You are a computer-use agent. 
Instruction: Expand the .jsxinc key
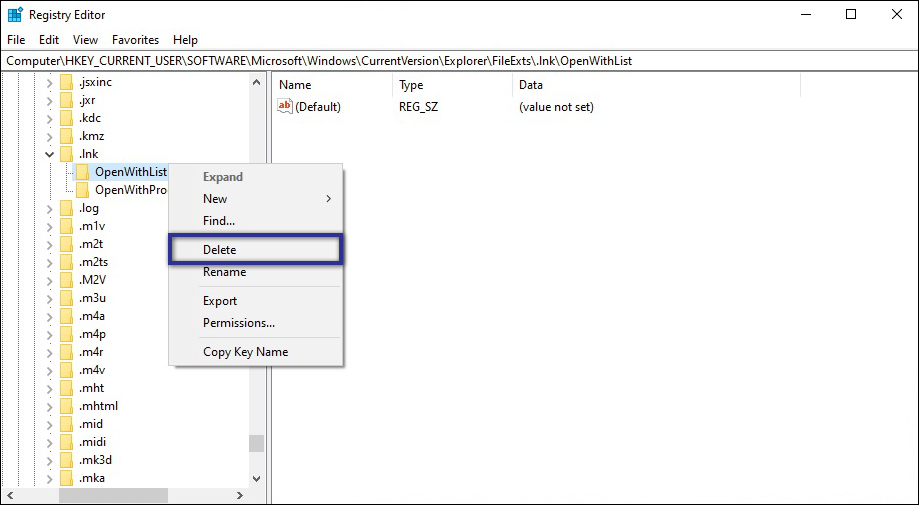(50, 82)
